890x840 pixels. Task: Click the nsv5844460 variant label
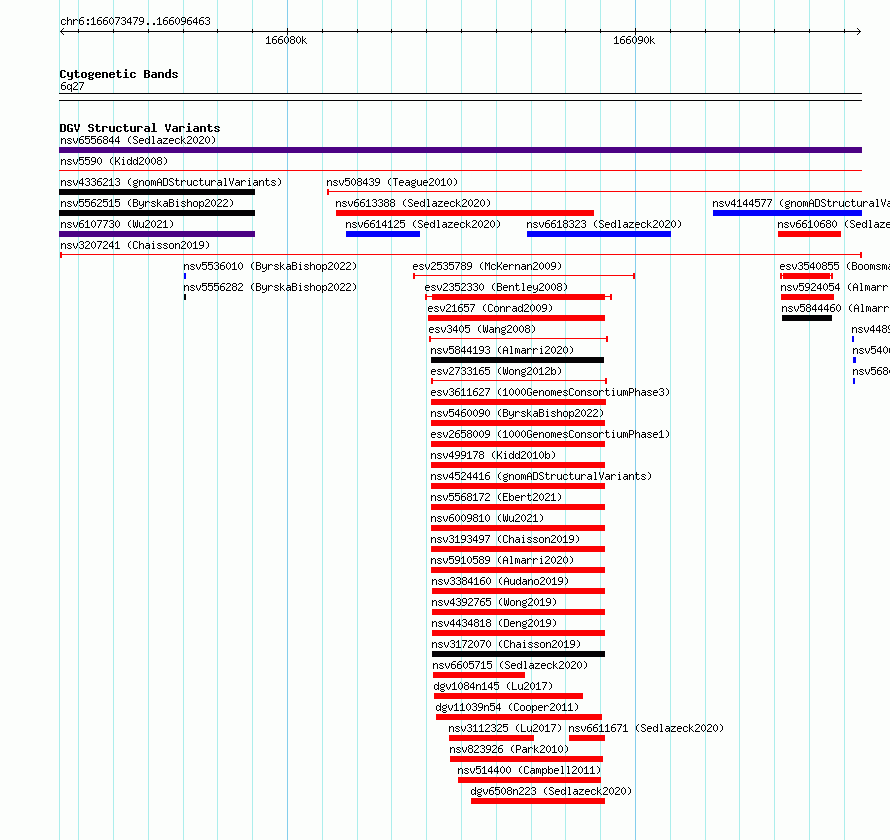tap(836, 308)
